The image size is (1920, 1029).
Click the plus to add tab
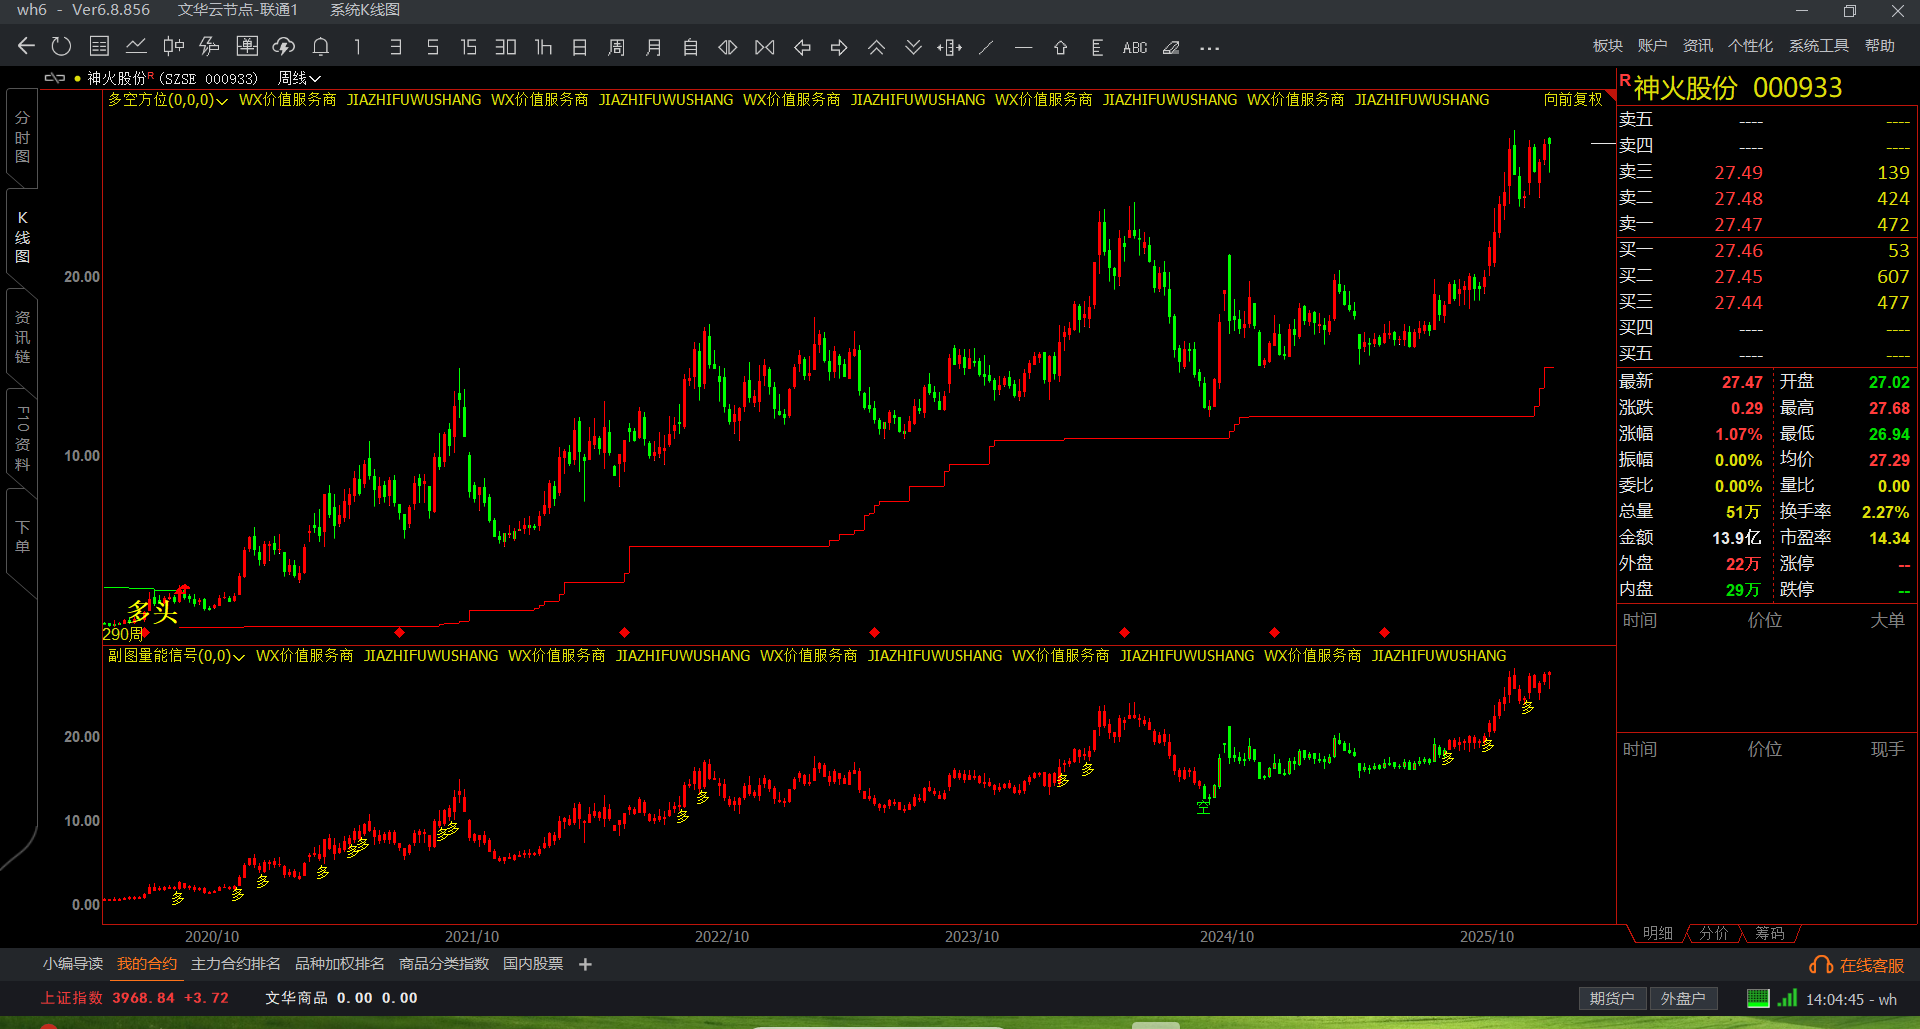tap(585, 964)
